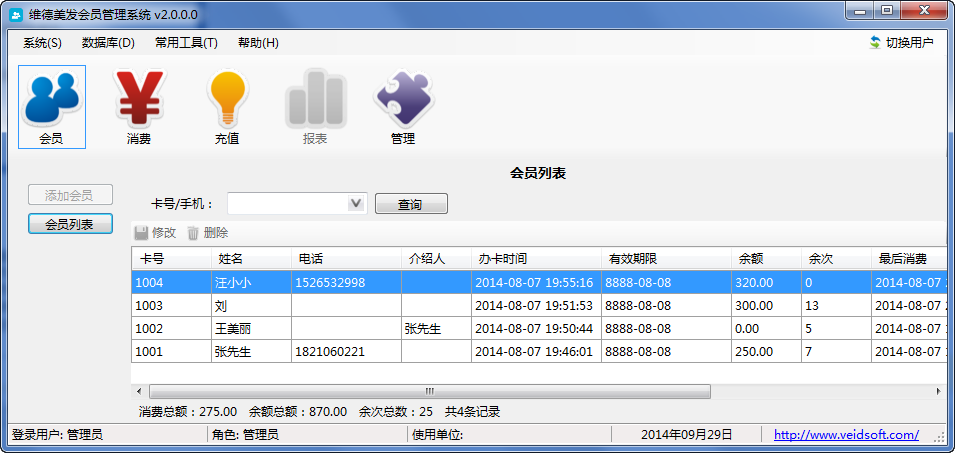Viewport: 955px width, 453px height.
Task: Click the 修改 save/edit toolbar icon
Action: coord(141,233)
